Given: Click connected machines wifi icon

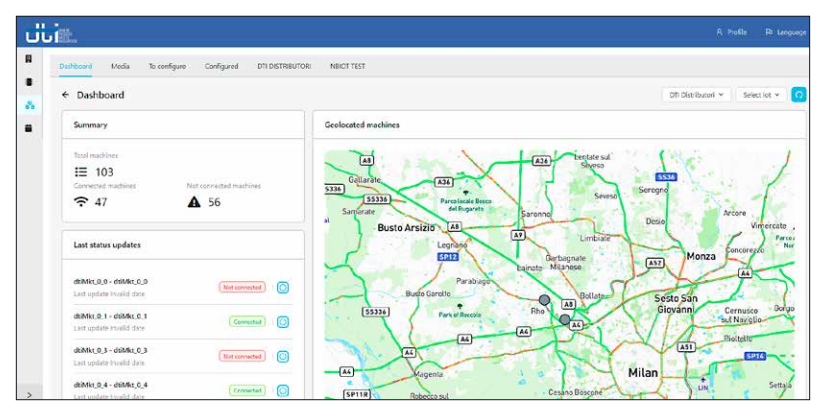Looking at the screenshot, I should tap(81, 202).
